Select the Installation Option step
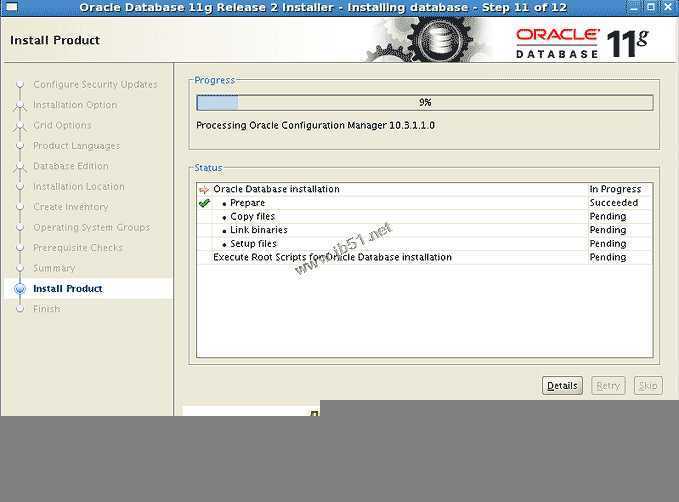The image size is (679, 502). [x=75, y=105]
